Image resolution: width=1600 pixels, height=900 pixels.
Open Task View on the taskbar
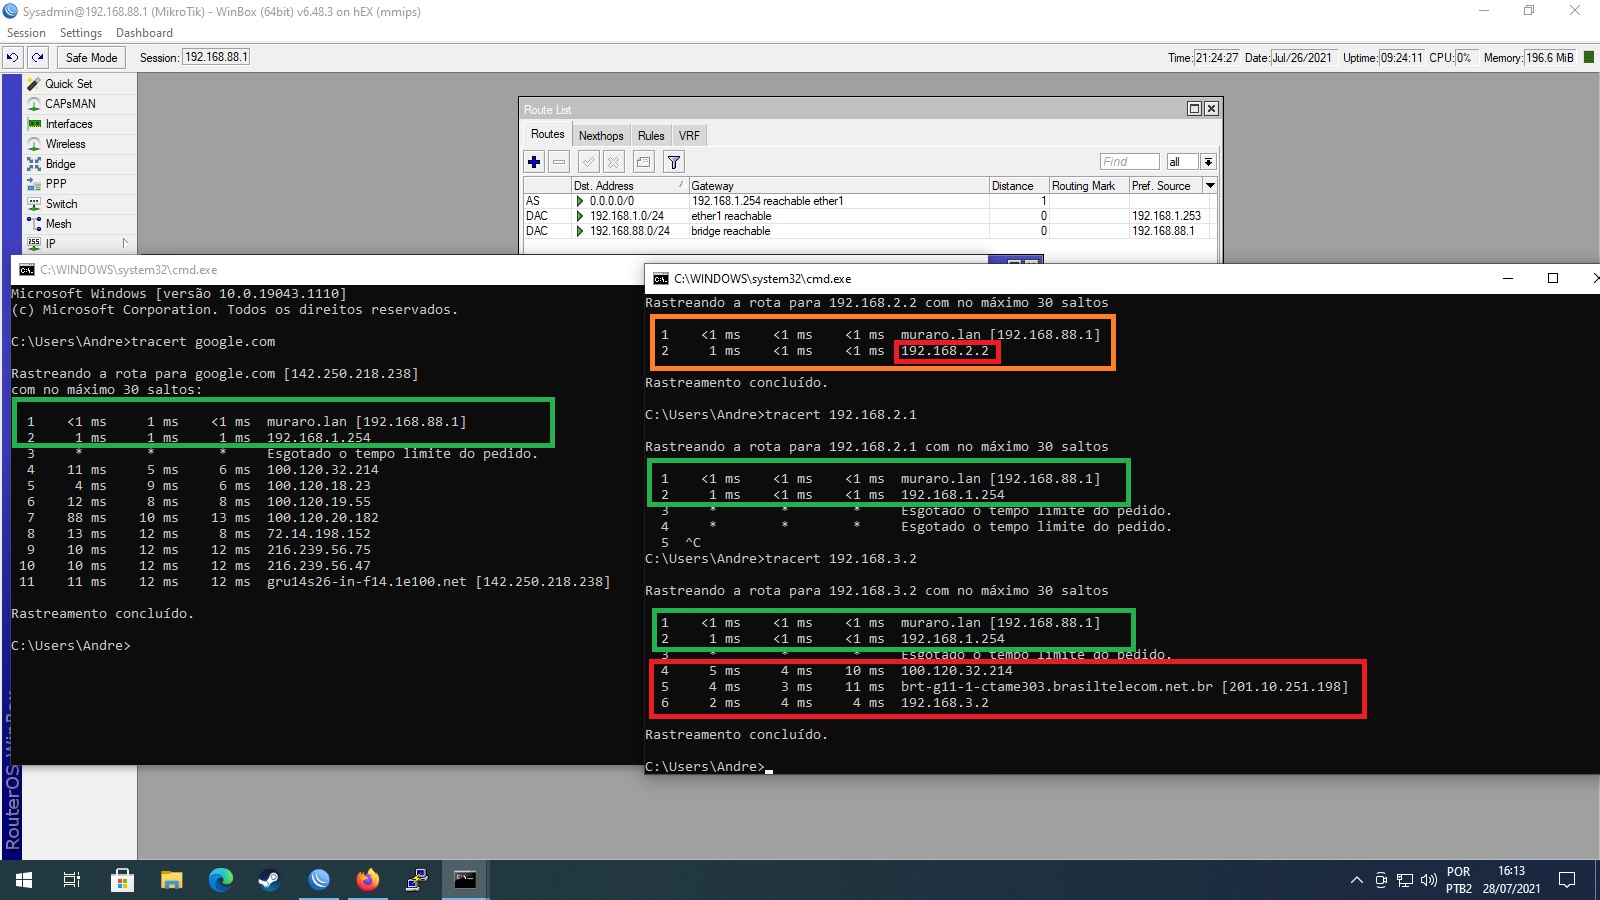[x=72, y=880]
